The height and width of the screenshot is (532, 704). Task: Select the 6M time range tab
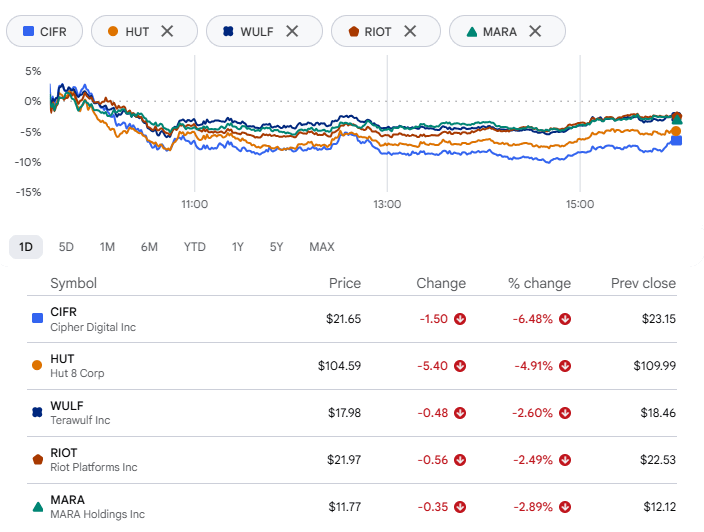(x=149, y=247)
